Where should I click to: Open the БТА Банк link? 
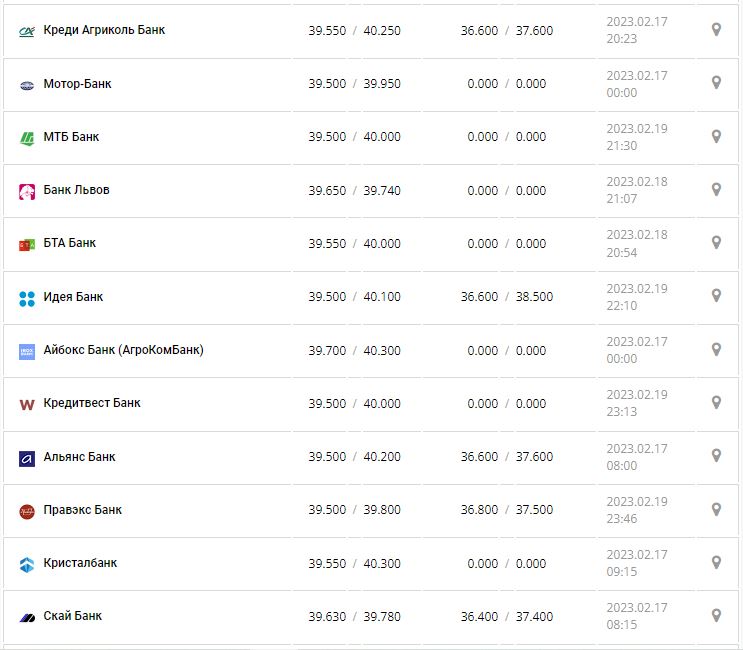(70, 243)
